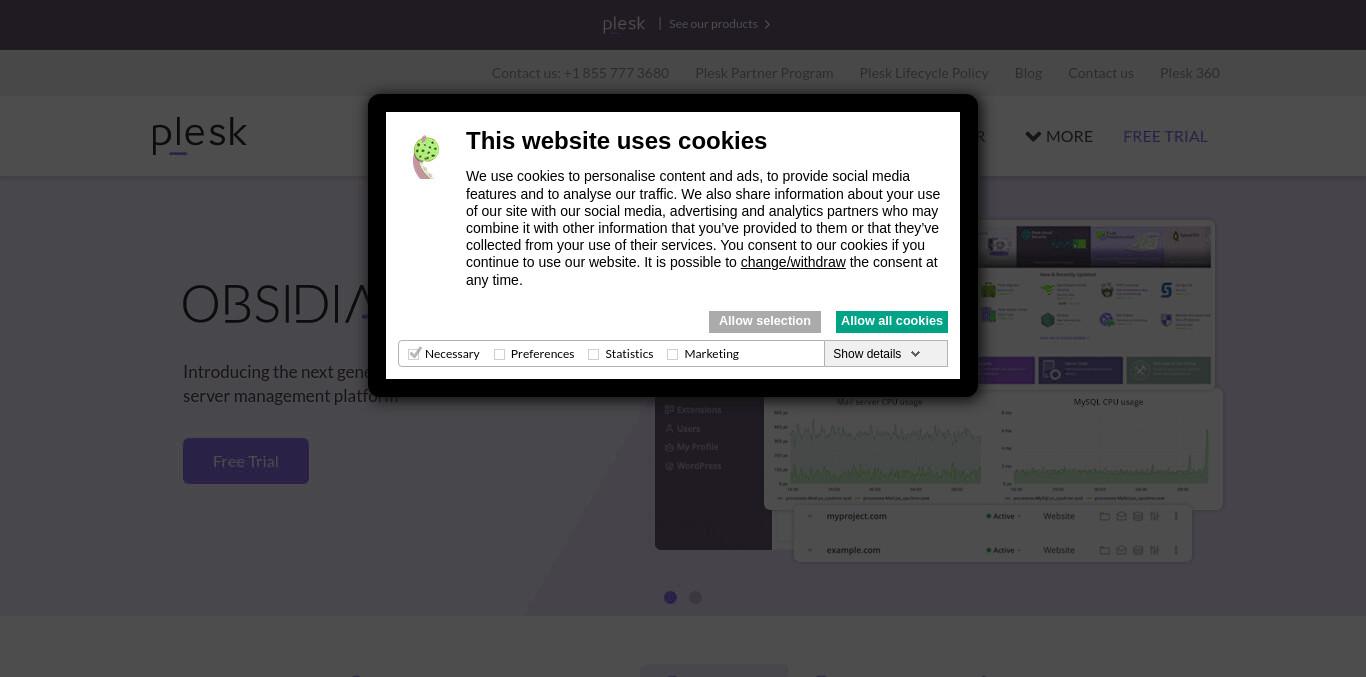Enable the Statistics cookies checkbox

click(x=593, y=354)
